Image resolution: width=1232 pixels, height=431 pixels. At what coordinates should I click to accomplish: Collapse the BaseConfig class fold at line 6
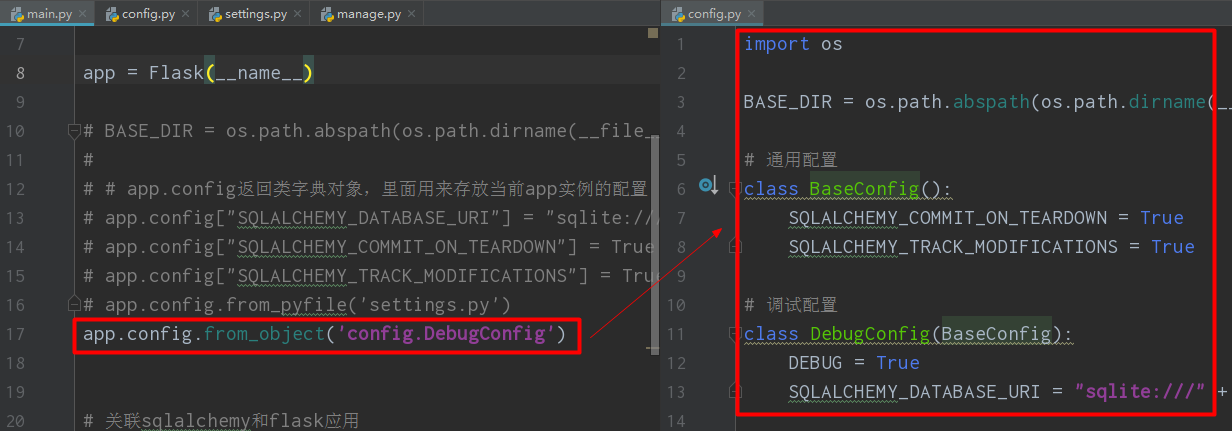point(735,187)
